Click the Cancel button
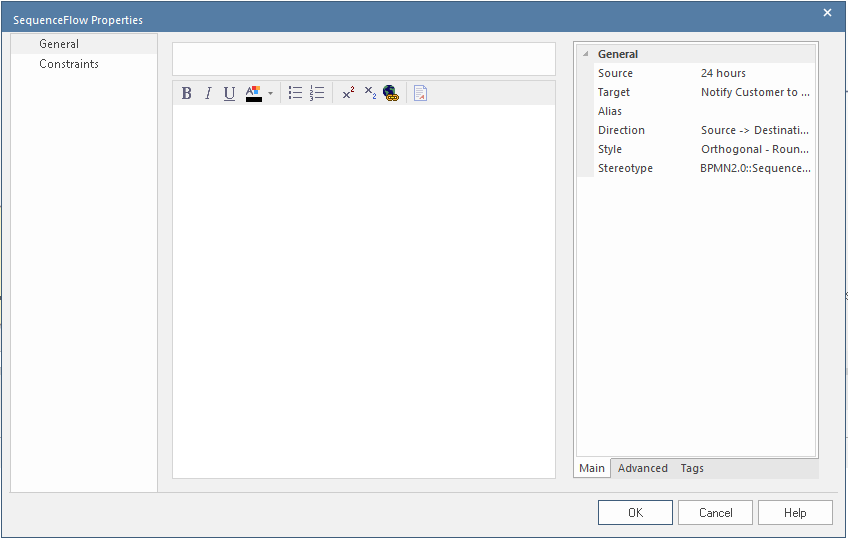Viewport: 848px width, 538px height. coord(715,513)
